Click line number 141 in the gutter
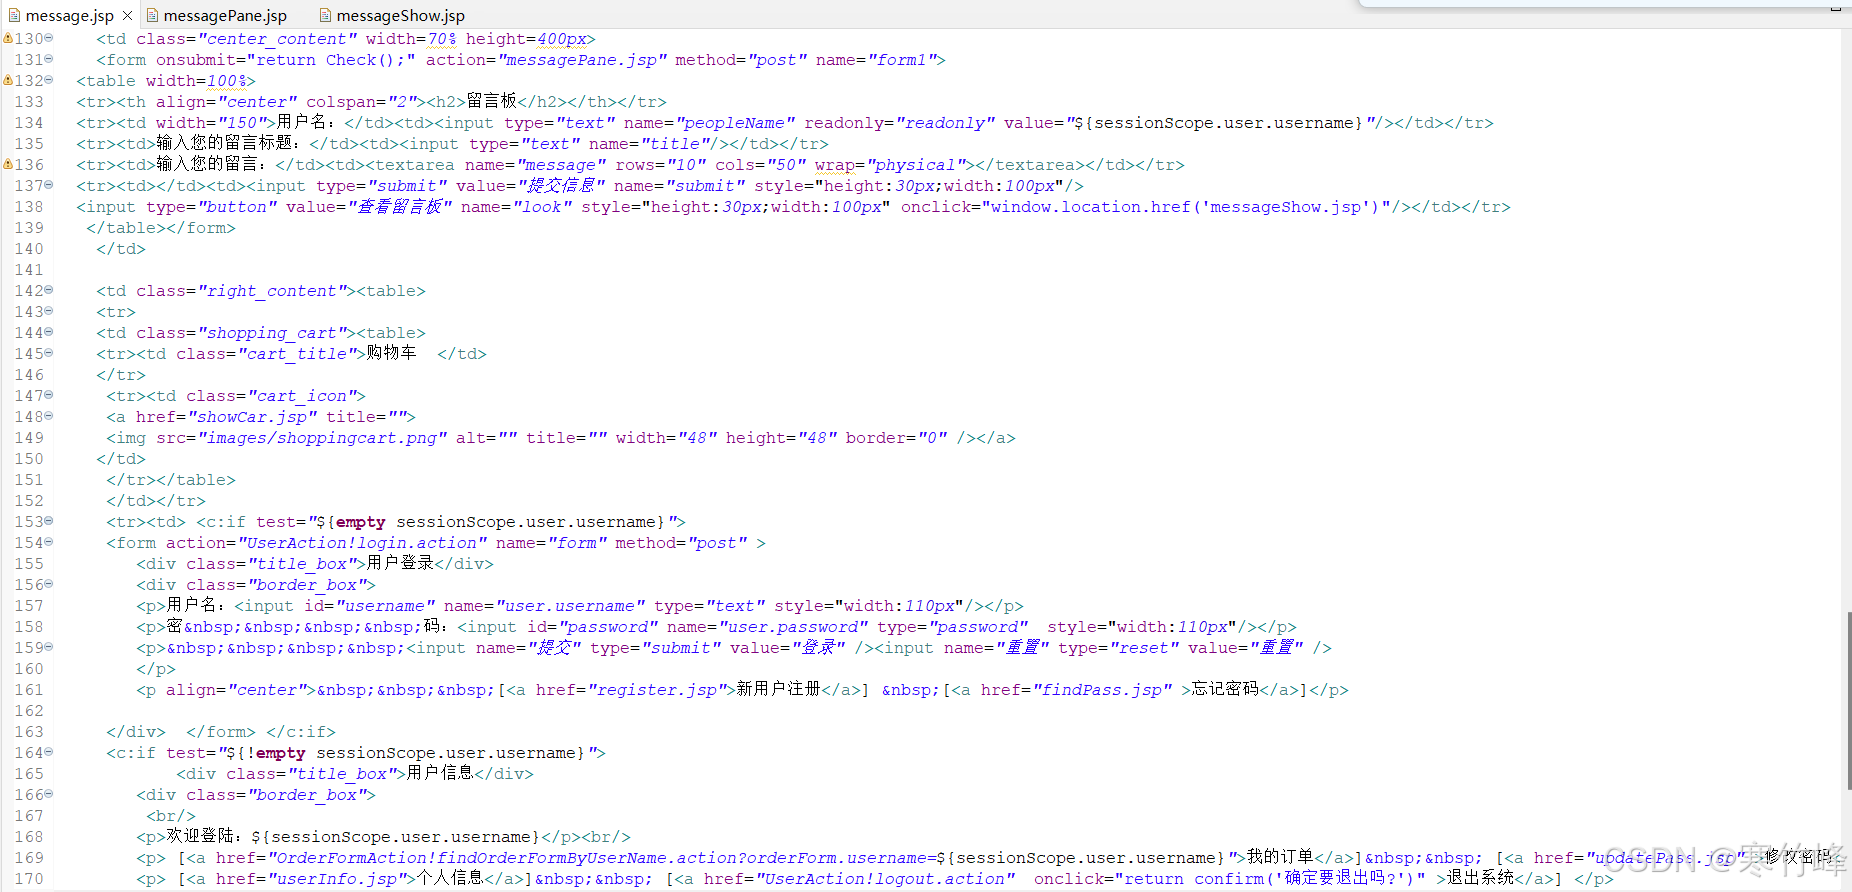 point(29,270)
